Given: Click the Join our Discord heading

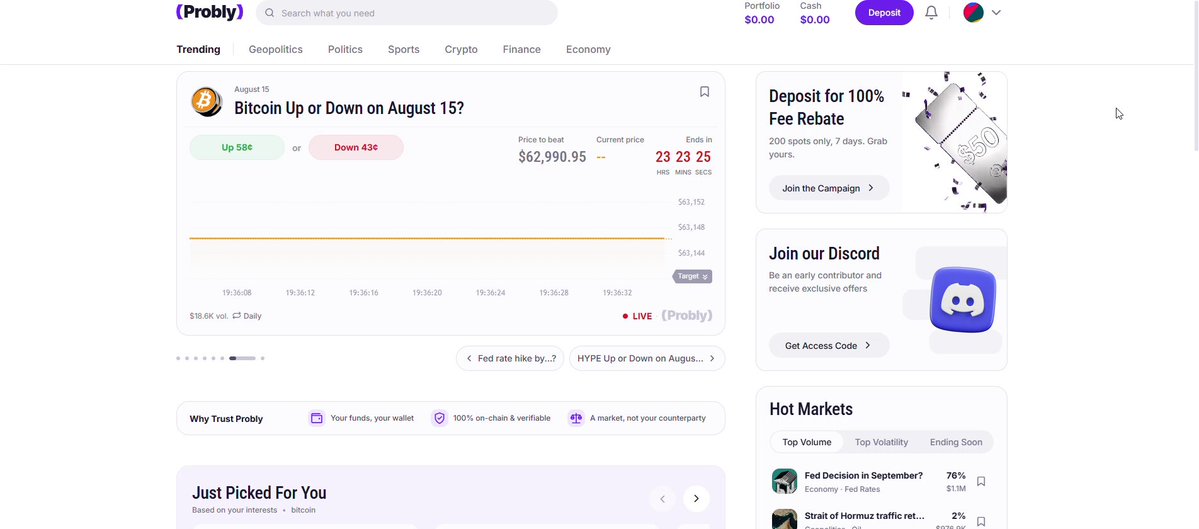Looking at the screenshot, I should [824, 253].
